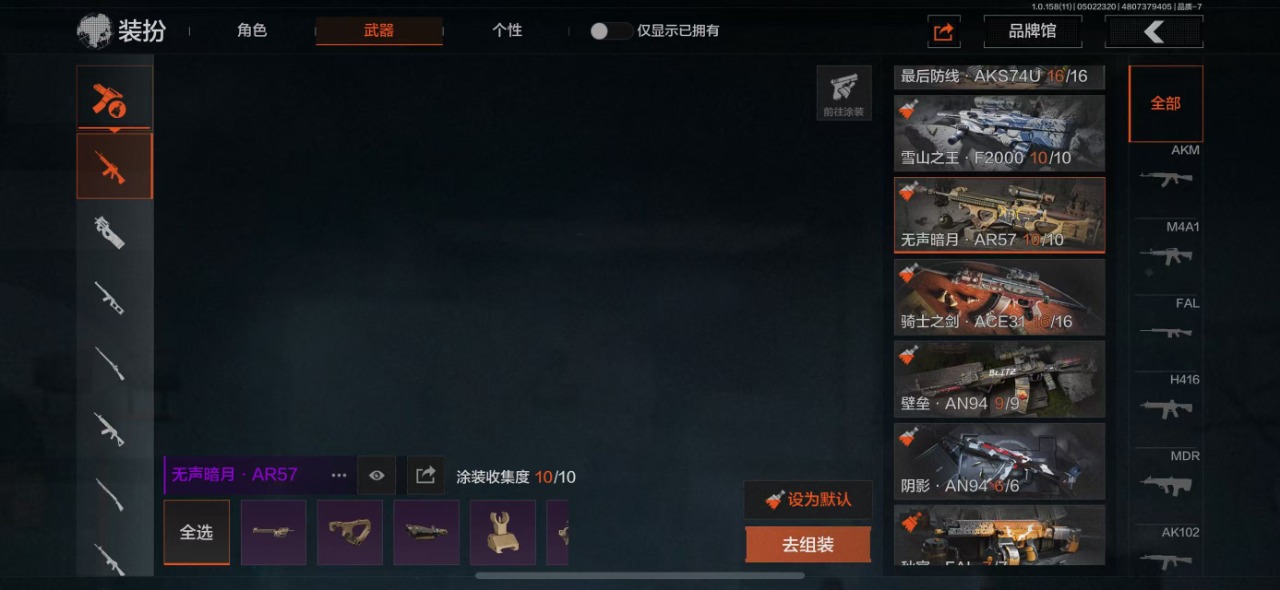This screenshot has height=590, width=1280.
Task: Select the assault rifle category icon
Action: pyautogui.click(x=114, y=166)
